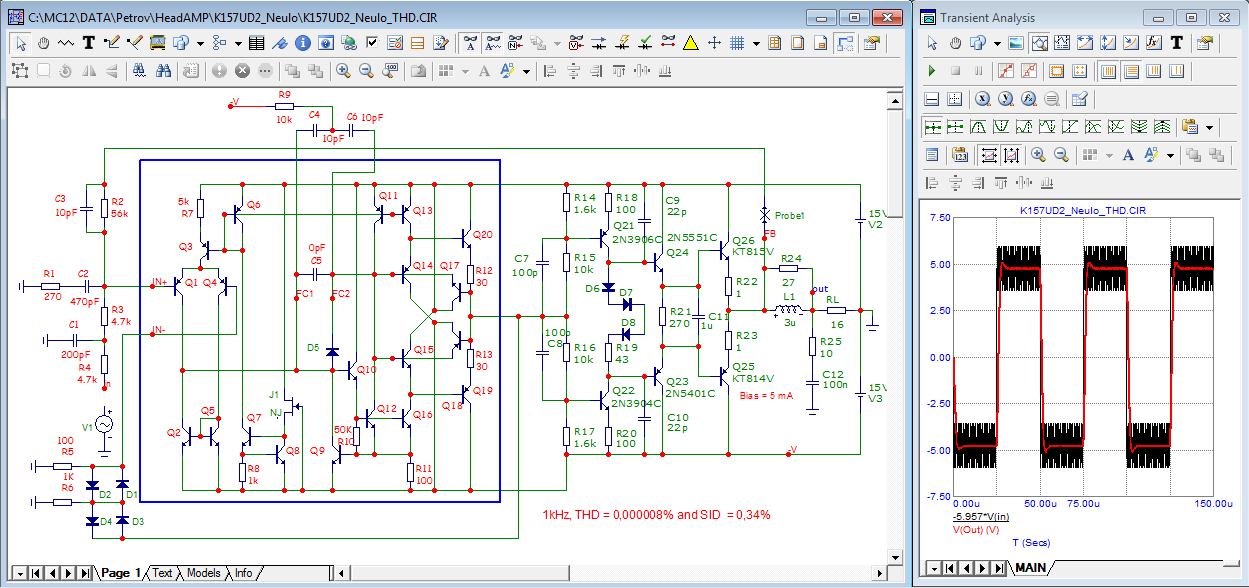This screenshot has height=588, width=1249.
Task: Toggle the green check condition display icon
Action: tap(644, 43)
